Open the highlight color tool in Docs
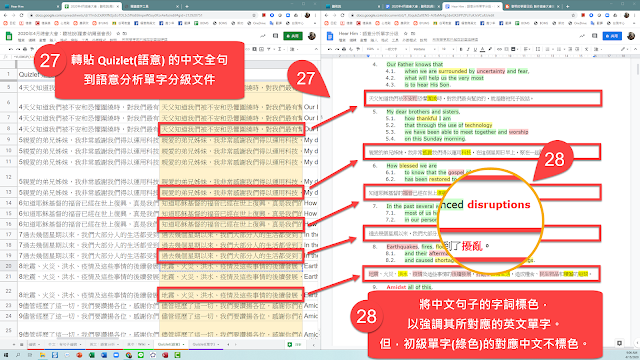This screenshot has height=360, width=640. [x=490, y=49]
